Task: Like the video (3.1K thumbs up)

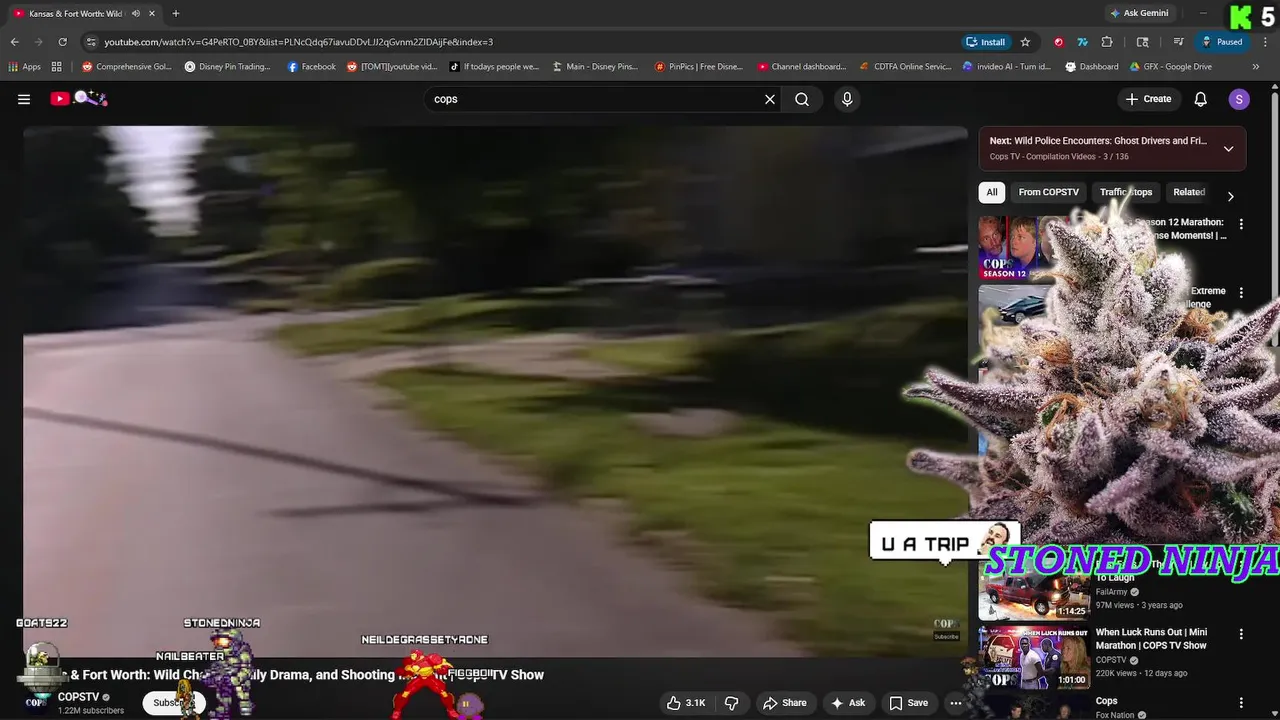Action: pyautogui.click(x=686, y=703)
